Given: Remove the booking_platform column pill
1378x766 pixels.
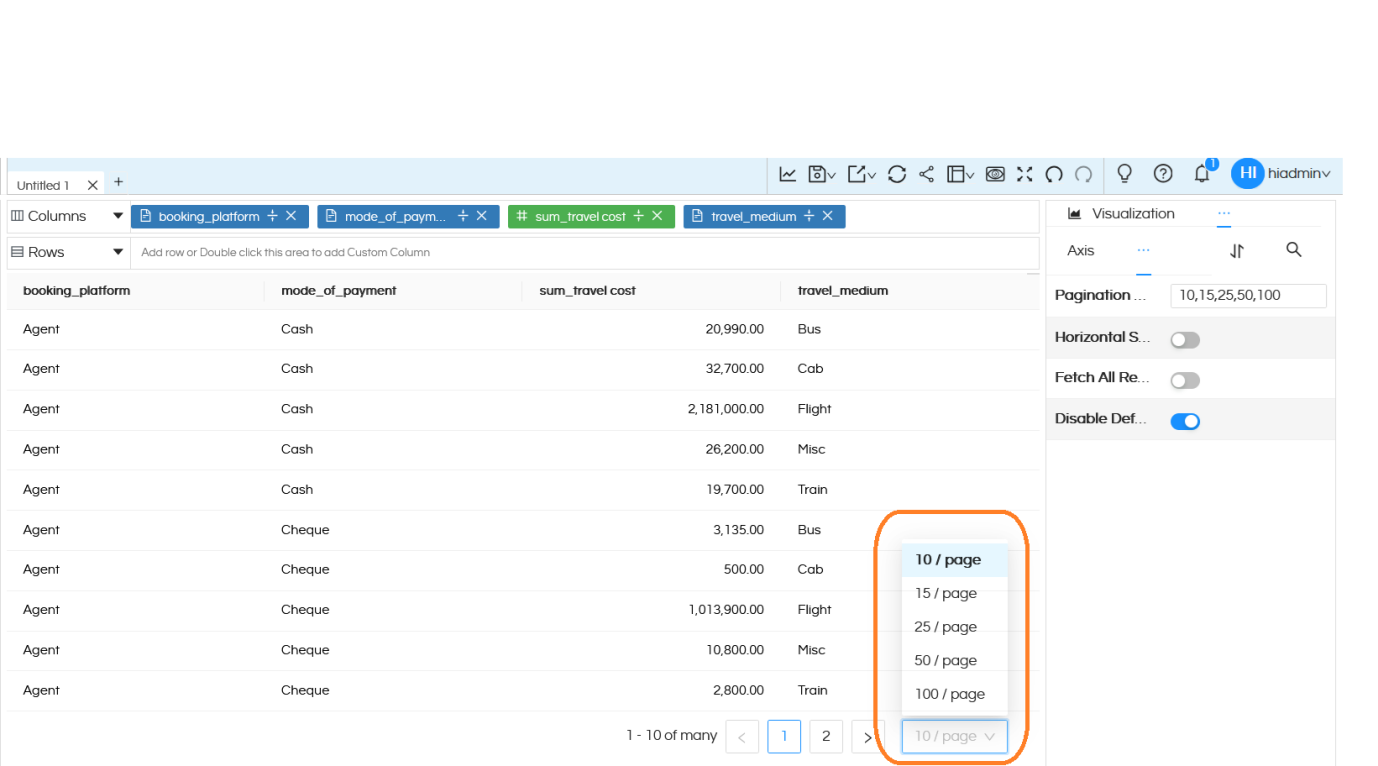Looking at the screenshot, I should (291, 216).
